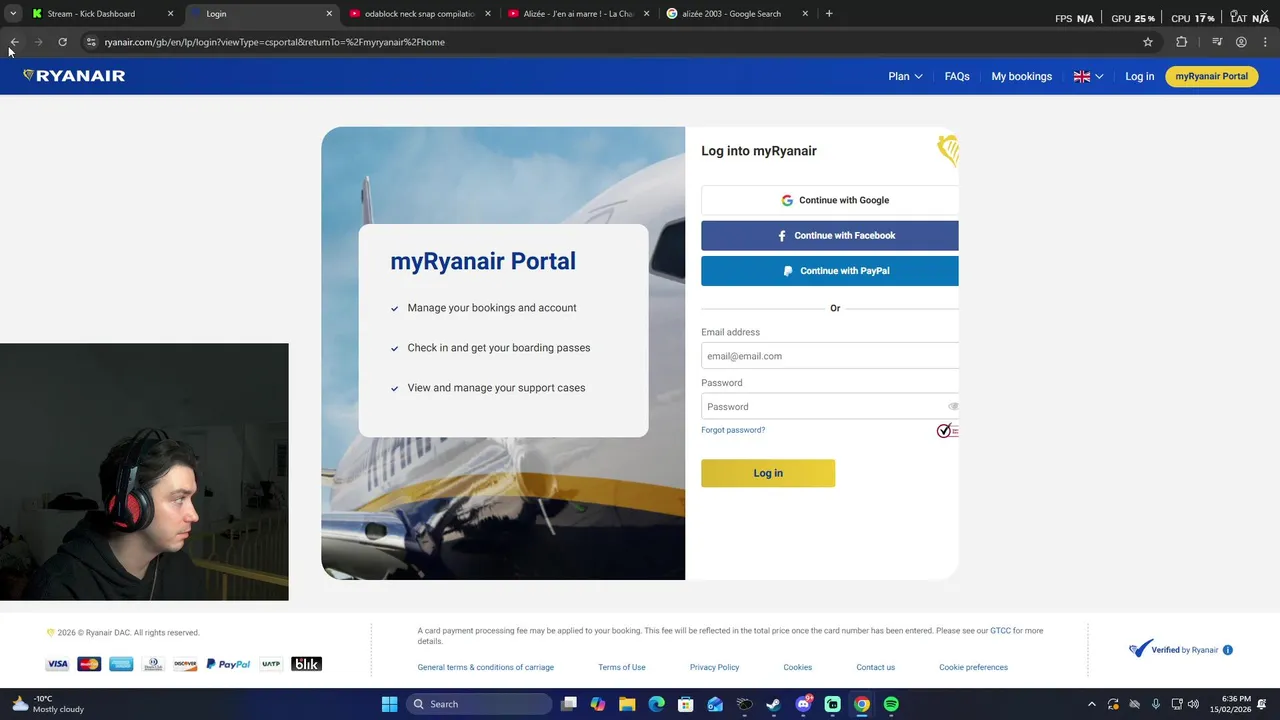Click the Visa payment icon

pyautogui.click(x=57, y=664)
